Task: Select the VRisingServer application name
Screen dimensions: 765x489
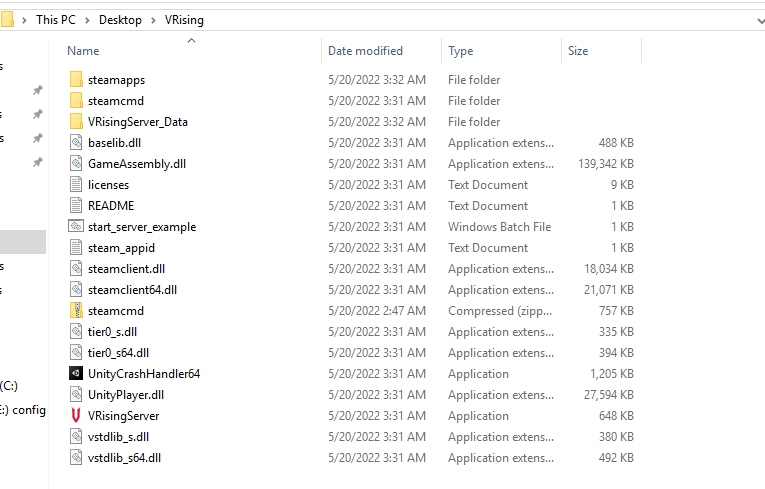Action: coord(123,415)
